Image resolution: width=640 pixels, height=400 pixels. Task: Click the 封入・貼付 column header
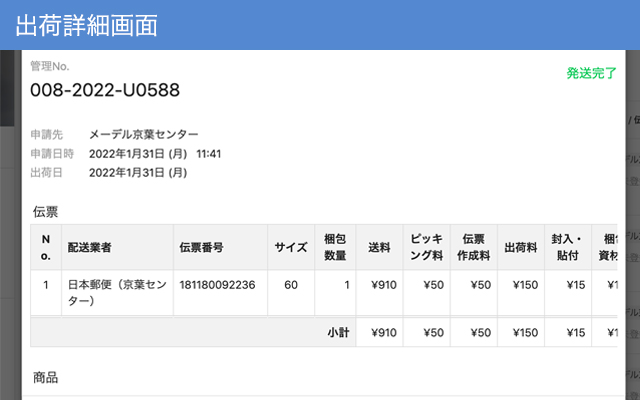click(x=568, y=246)
